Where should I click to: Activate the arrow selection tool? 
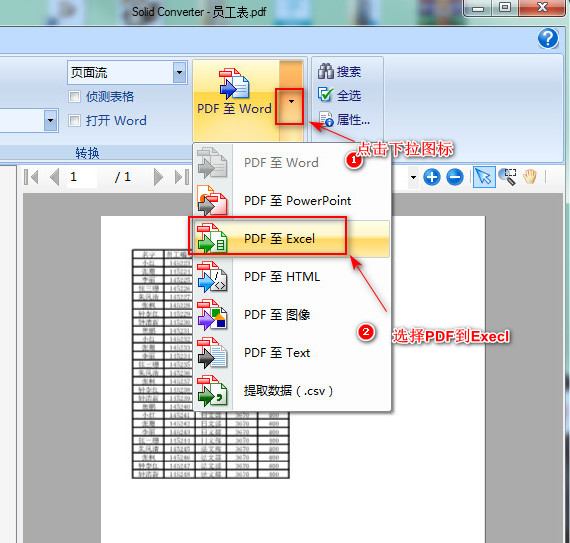(x=484, y=177)
